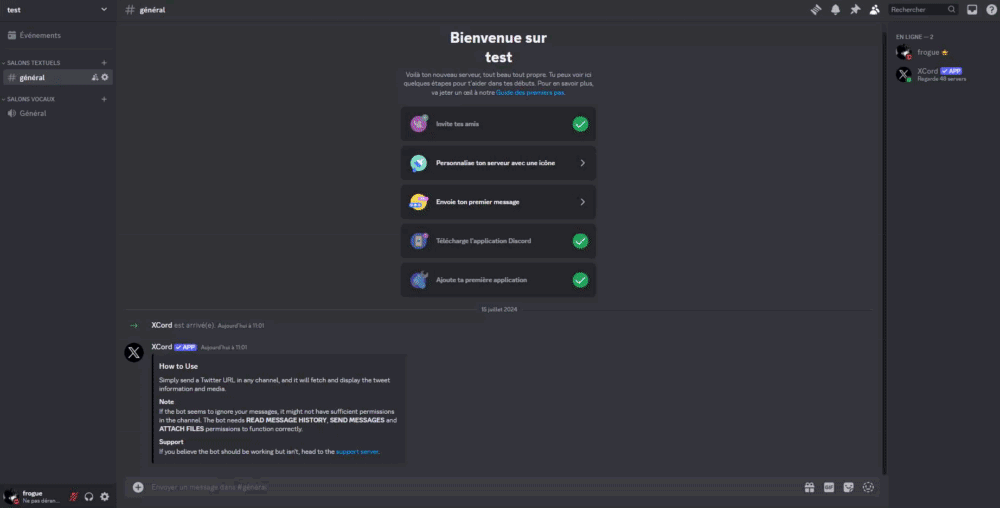Toggle the member list visibility icon
1000x508 pixels.
875,9
